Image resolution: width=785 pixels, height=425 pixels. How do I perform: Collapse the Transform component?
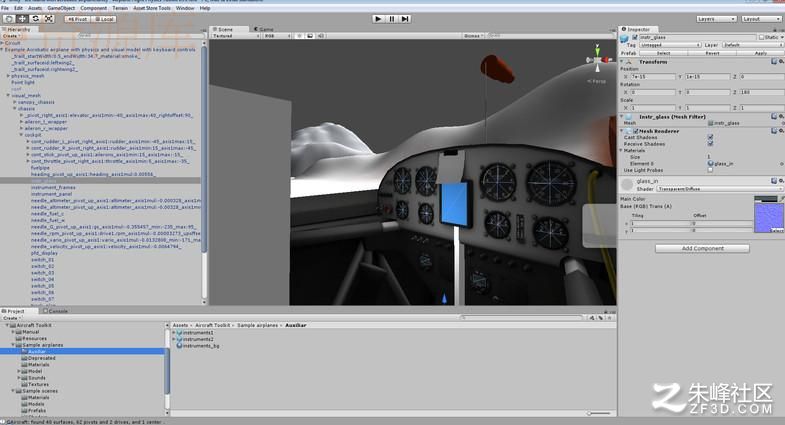pos(622,62)
